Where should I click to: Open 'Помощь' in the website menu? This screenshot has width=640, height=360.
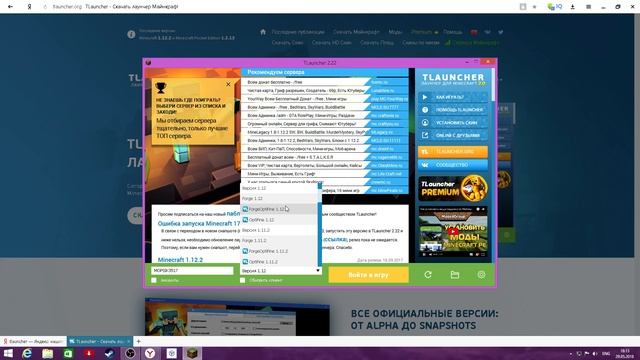coord(453,32)
